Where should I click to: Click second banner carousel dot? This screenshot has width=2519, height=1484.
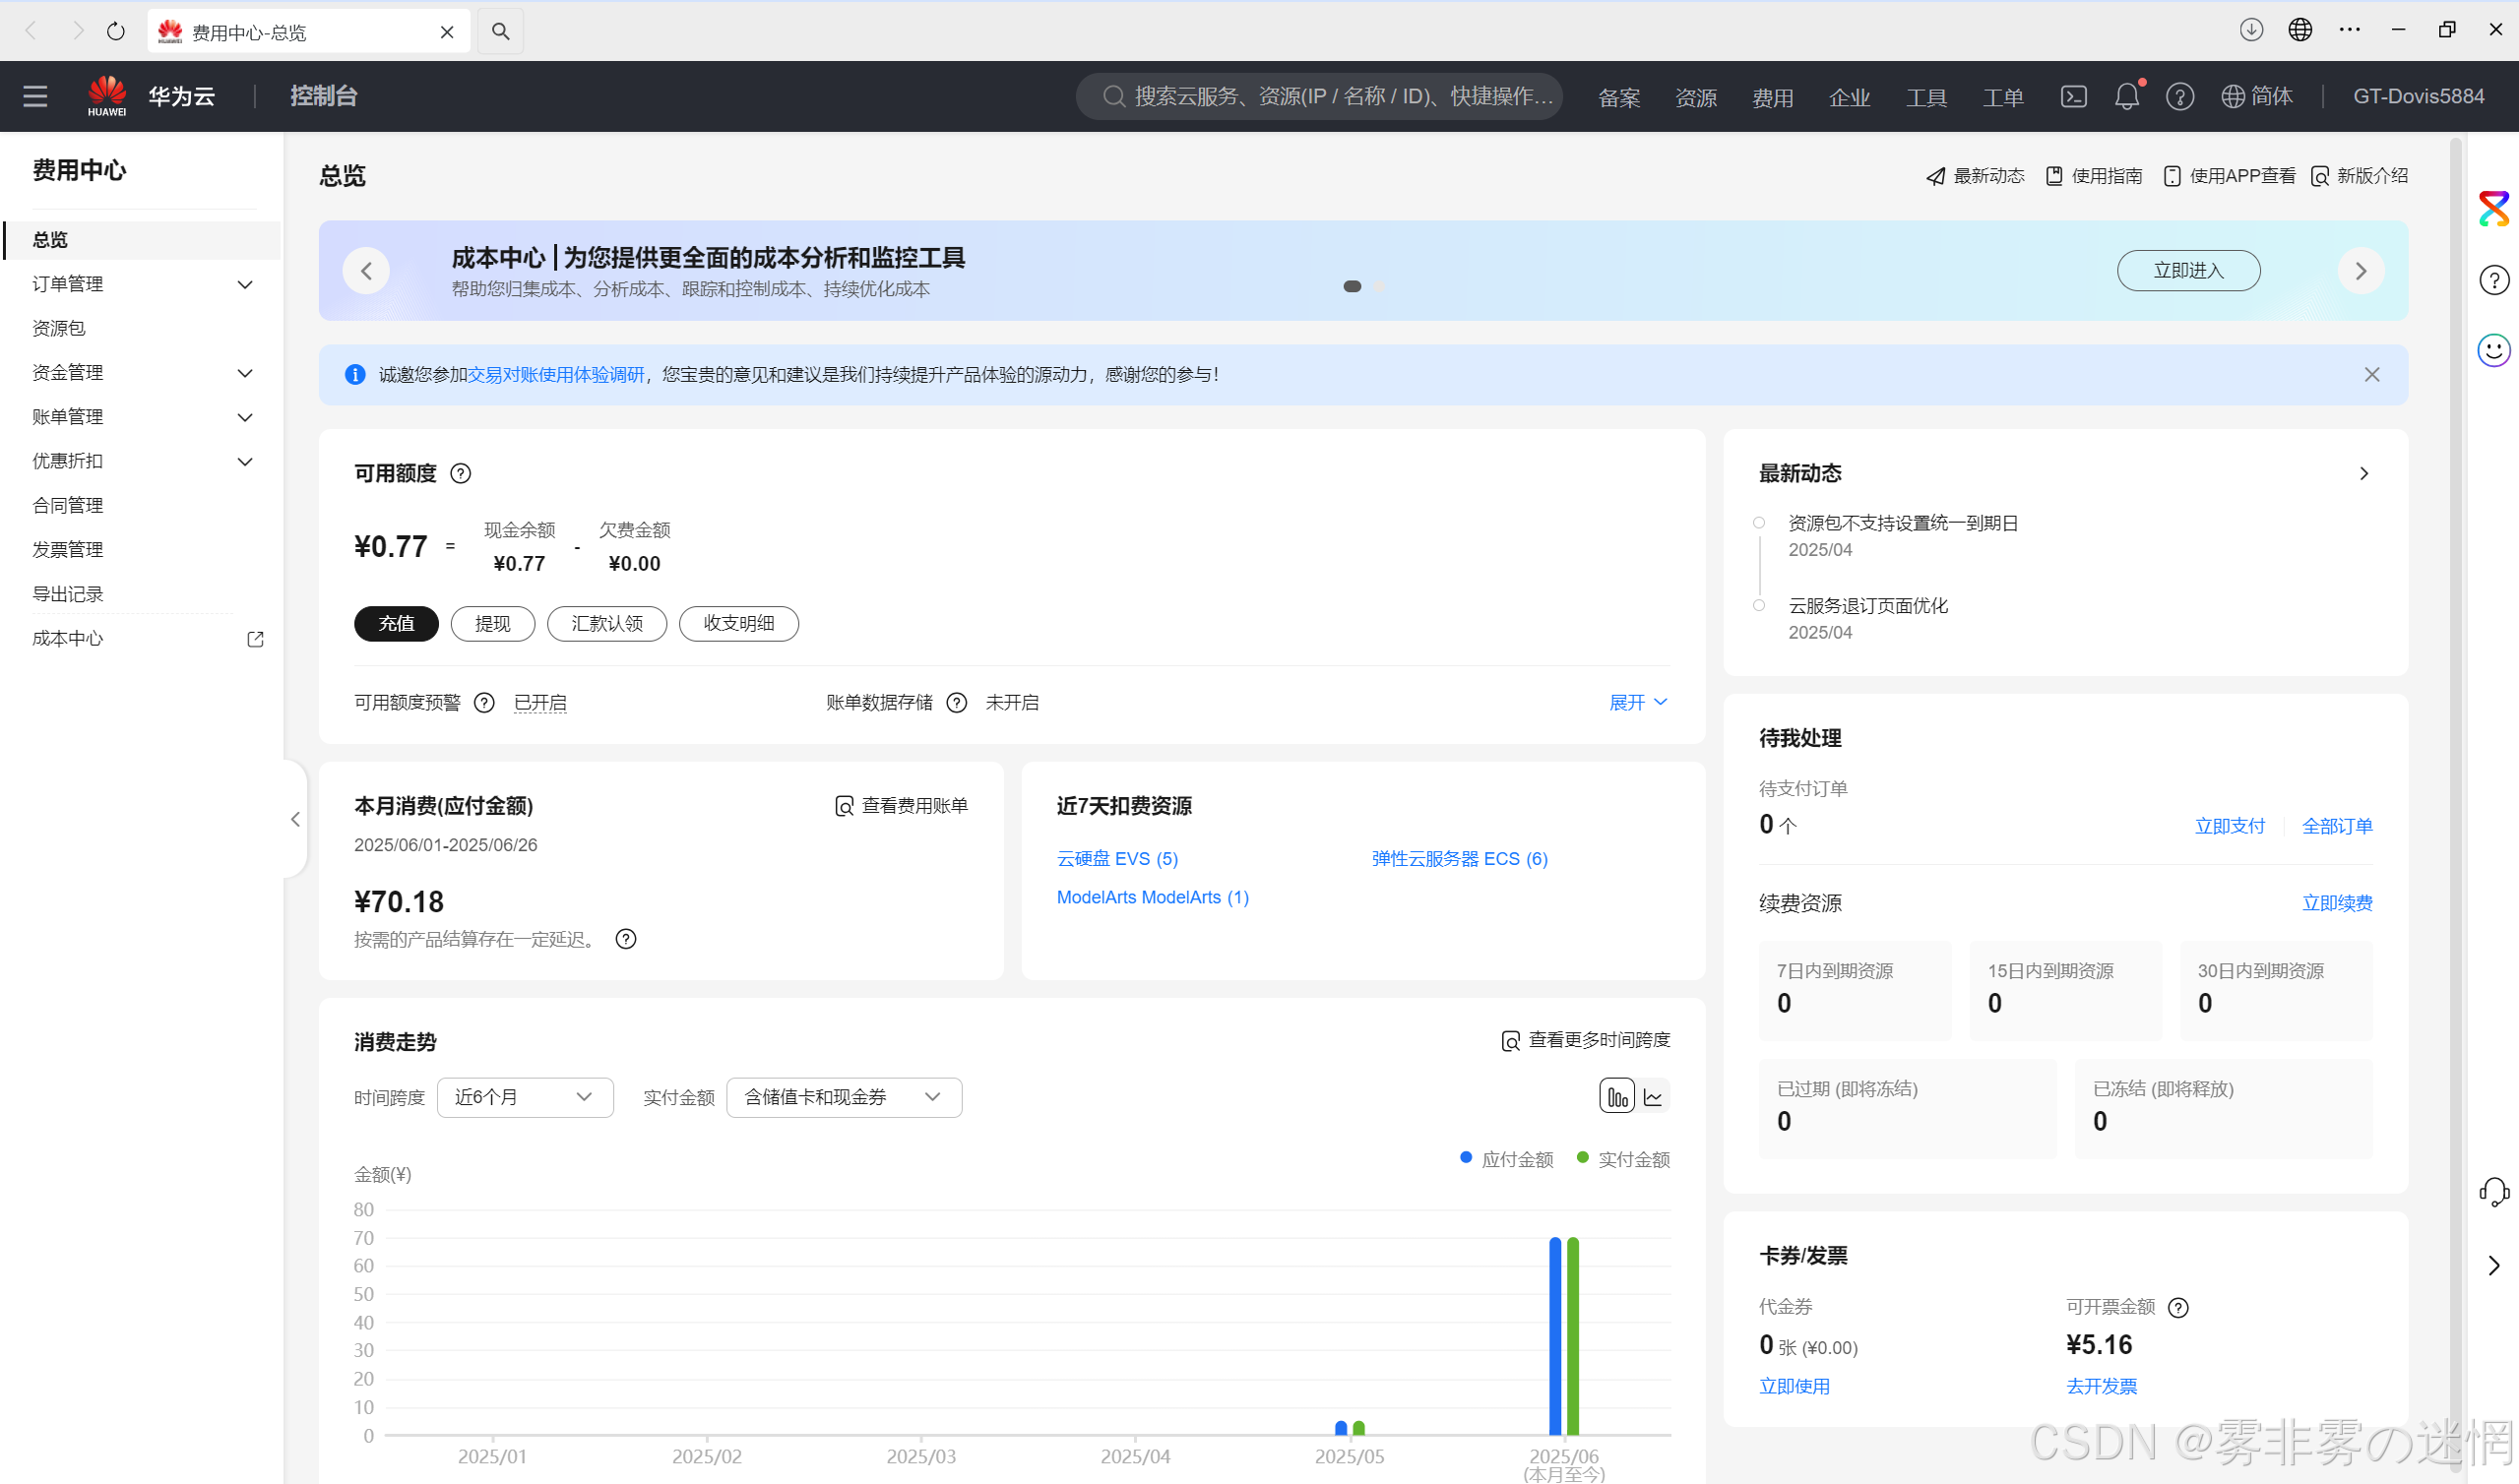coord(1380,286)
